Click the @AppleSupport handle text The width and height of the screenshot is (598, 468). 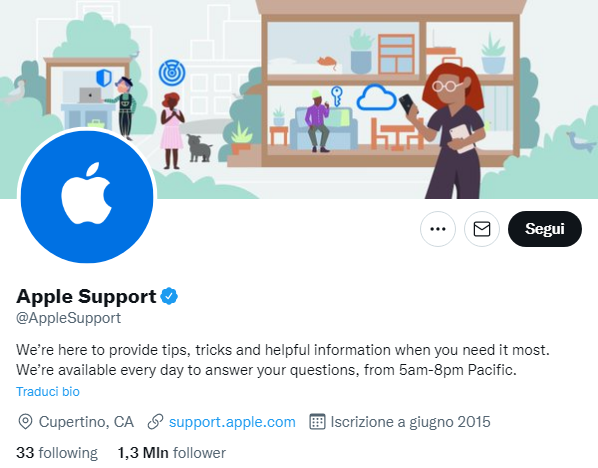[68, 318]
